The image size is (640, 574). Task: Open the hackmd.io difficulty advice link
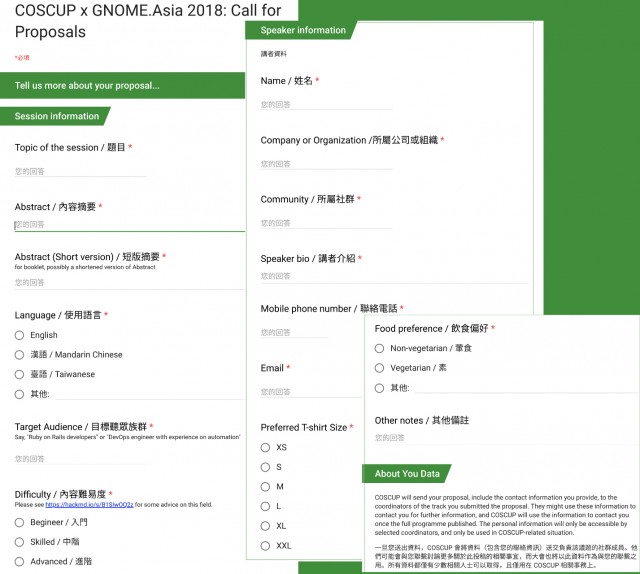tap(89, 505)
